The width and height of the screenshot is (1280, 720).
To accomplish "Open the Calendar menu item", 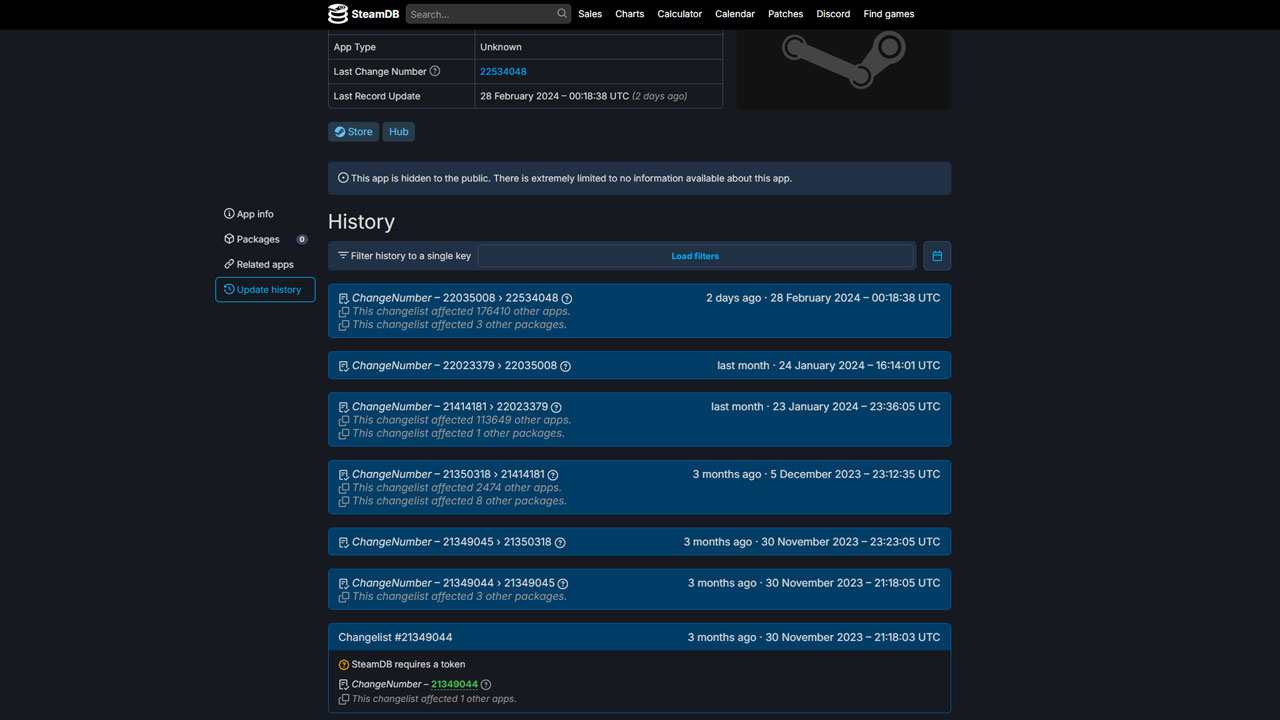I will coord(735,14).
